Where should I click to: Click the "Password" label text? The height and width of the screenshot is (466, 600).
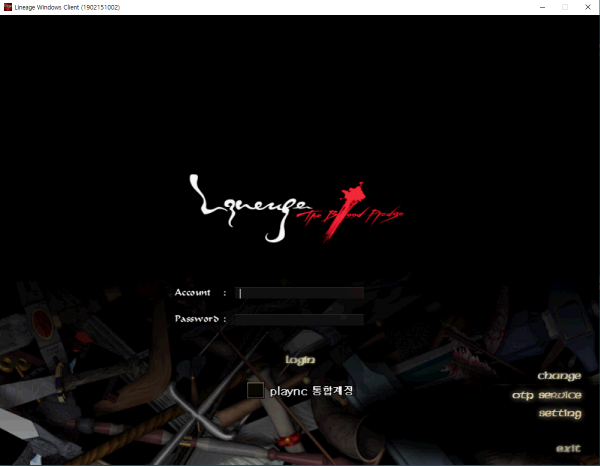(197, 319)
